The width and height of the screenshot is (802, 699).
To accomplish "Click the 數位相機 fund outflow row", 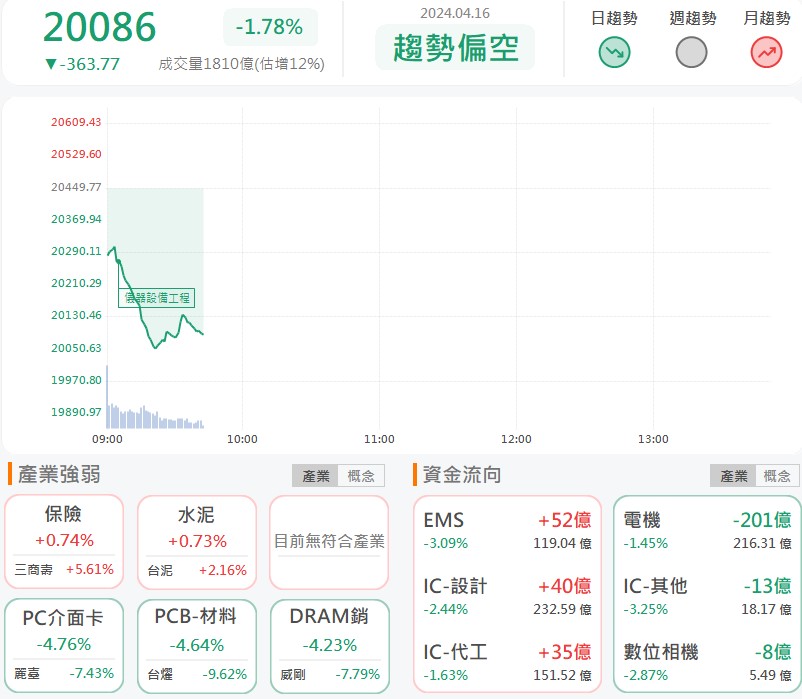I will click(707, 663).
